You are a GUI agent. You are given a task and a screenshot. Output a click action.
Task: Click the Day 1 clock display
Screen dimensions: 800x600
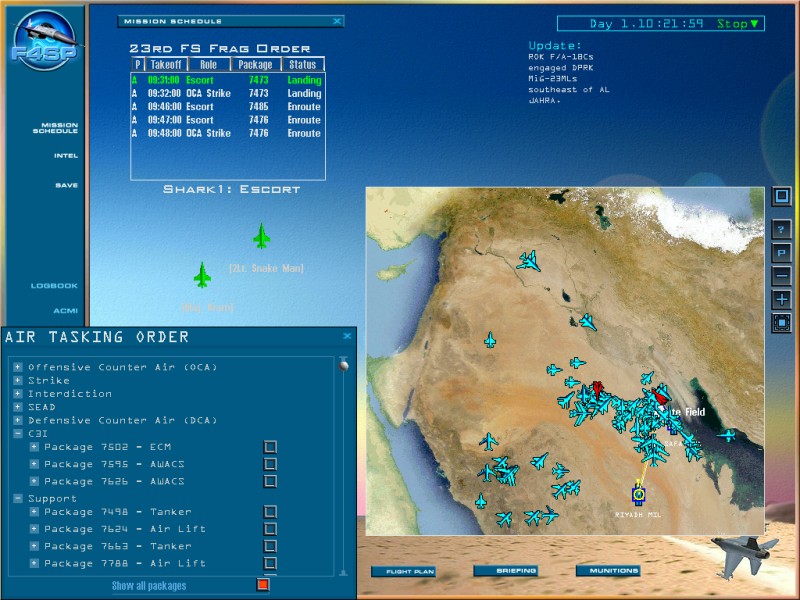coord(646,23)
